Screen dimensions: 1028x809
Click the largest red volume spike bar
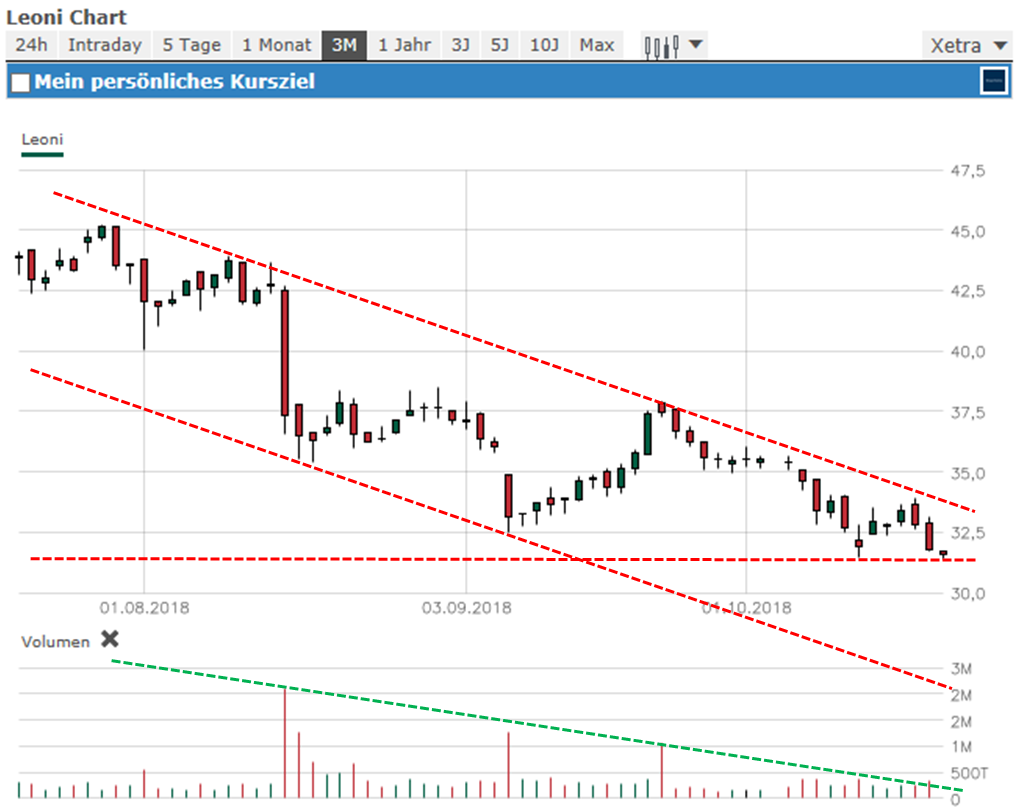285,742
